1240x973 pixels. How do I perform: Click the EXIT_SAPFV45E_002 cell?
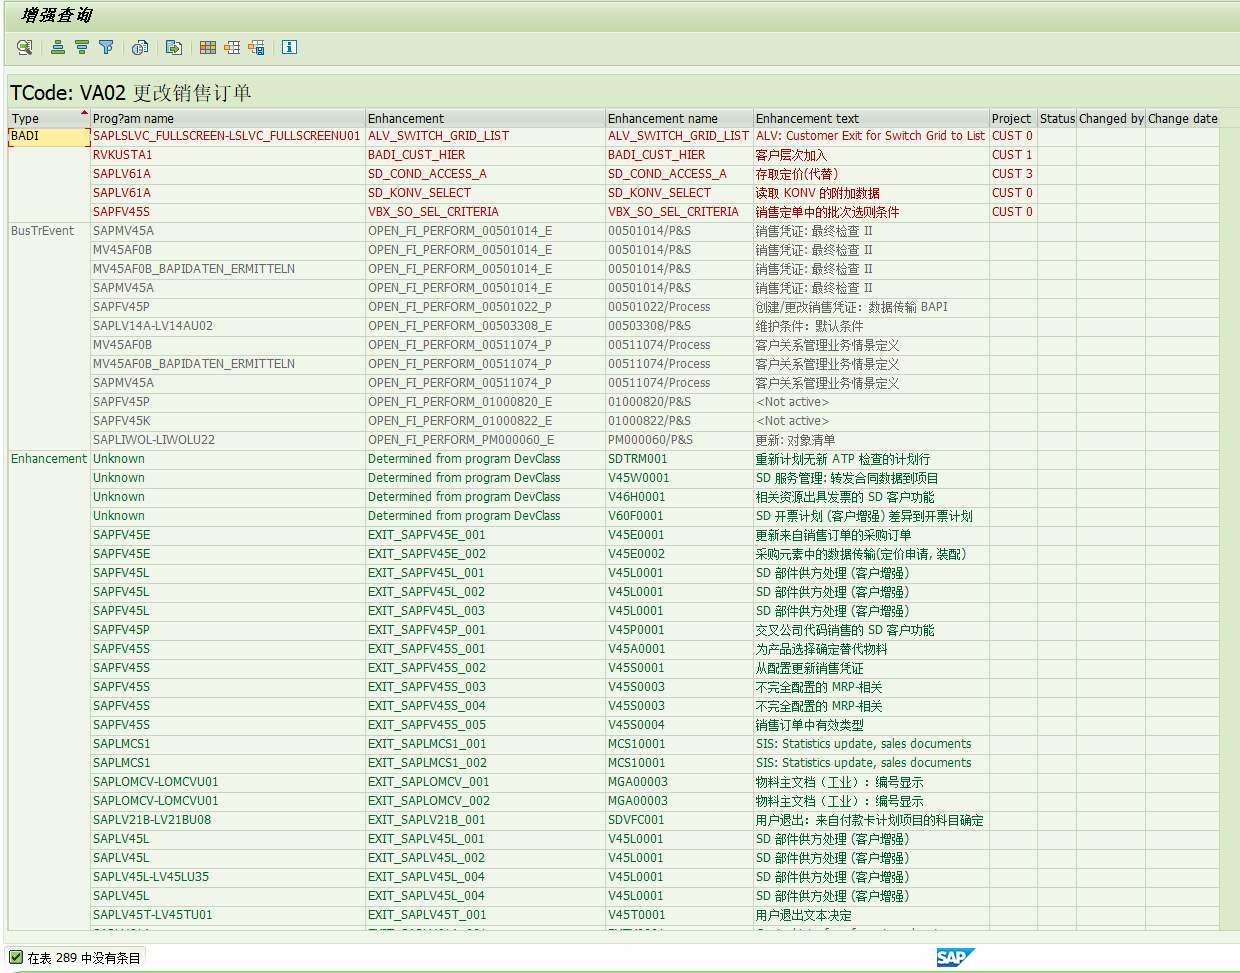click(485, 554)
